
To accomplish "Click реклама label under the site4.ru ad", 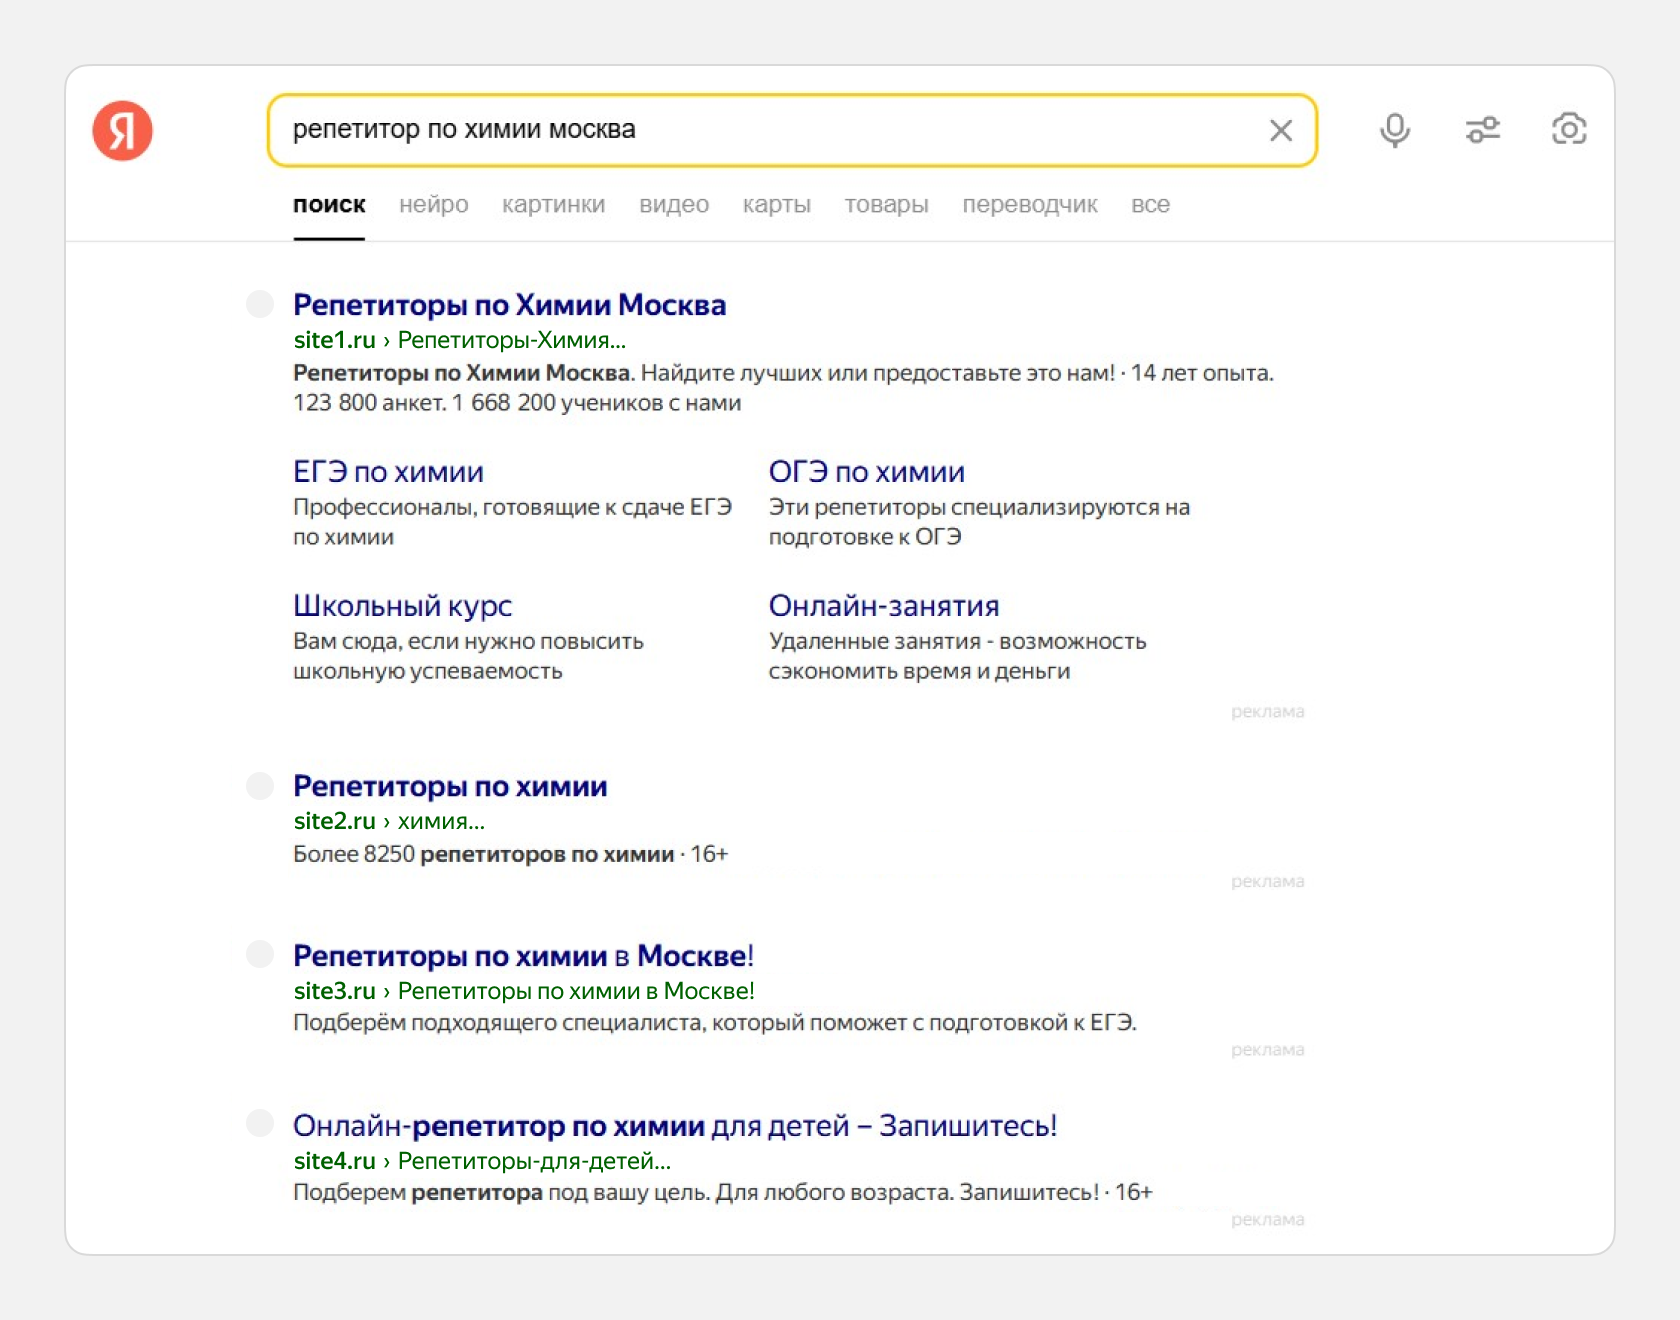I will pos(1268,1220).
